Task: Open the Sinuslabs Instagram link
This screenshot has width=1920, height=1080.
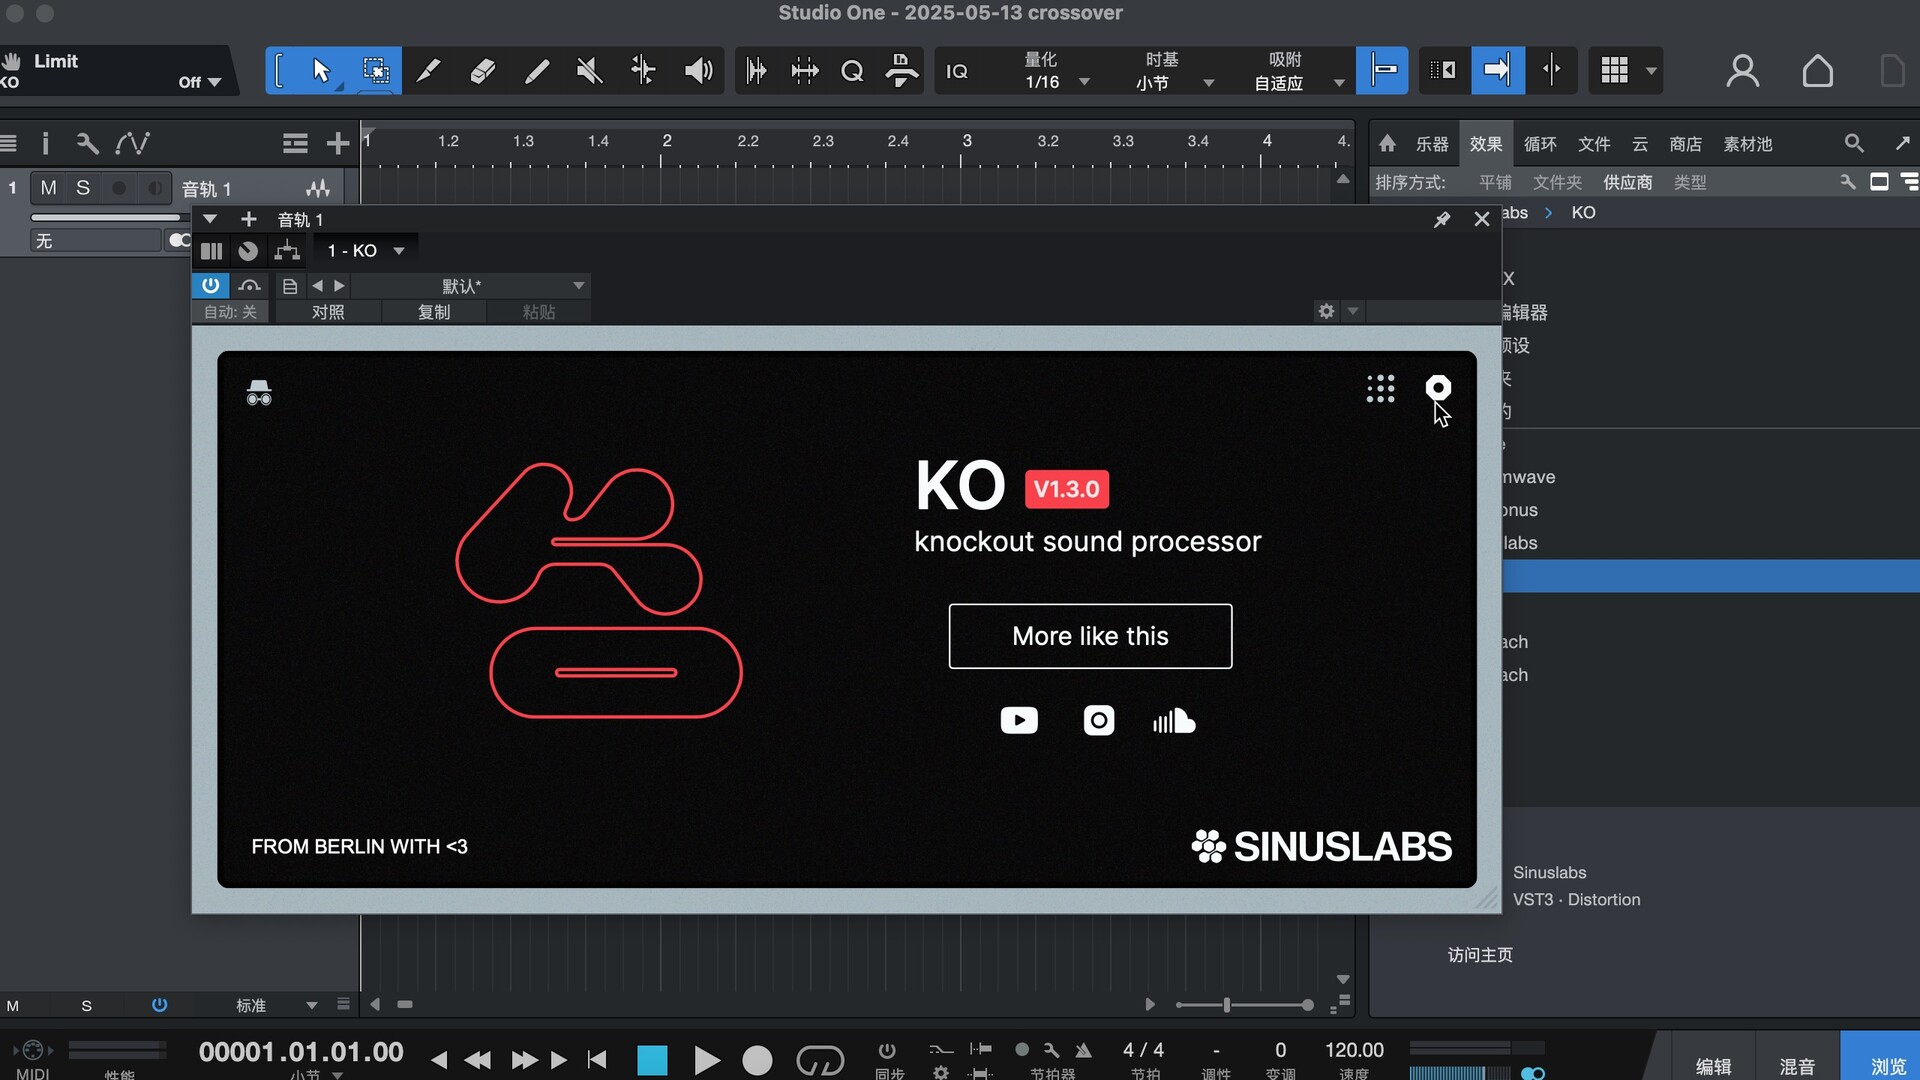Action: point(1098,720)
